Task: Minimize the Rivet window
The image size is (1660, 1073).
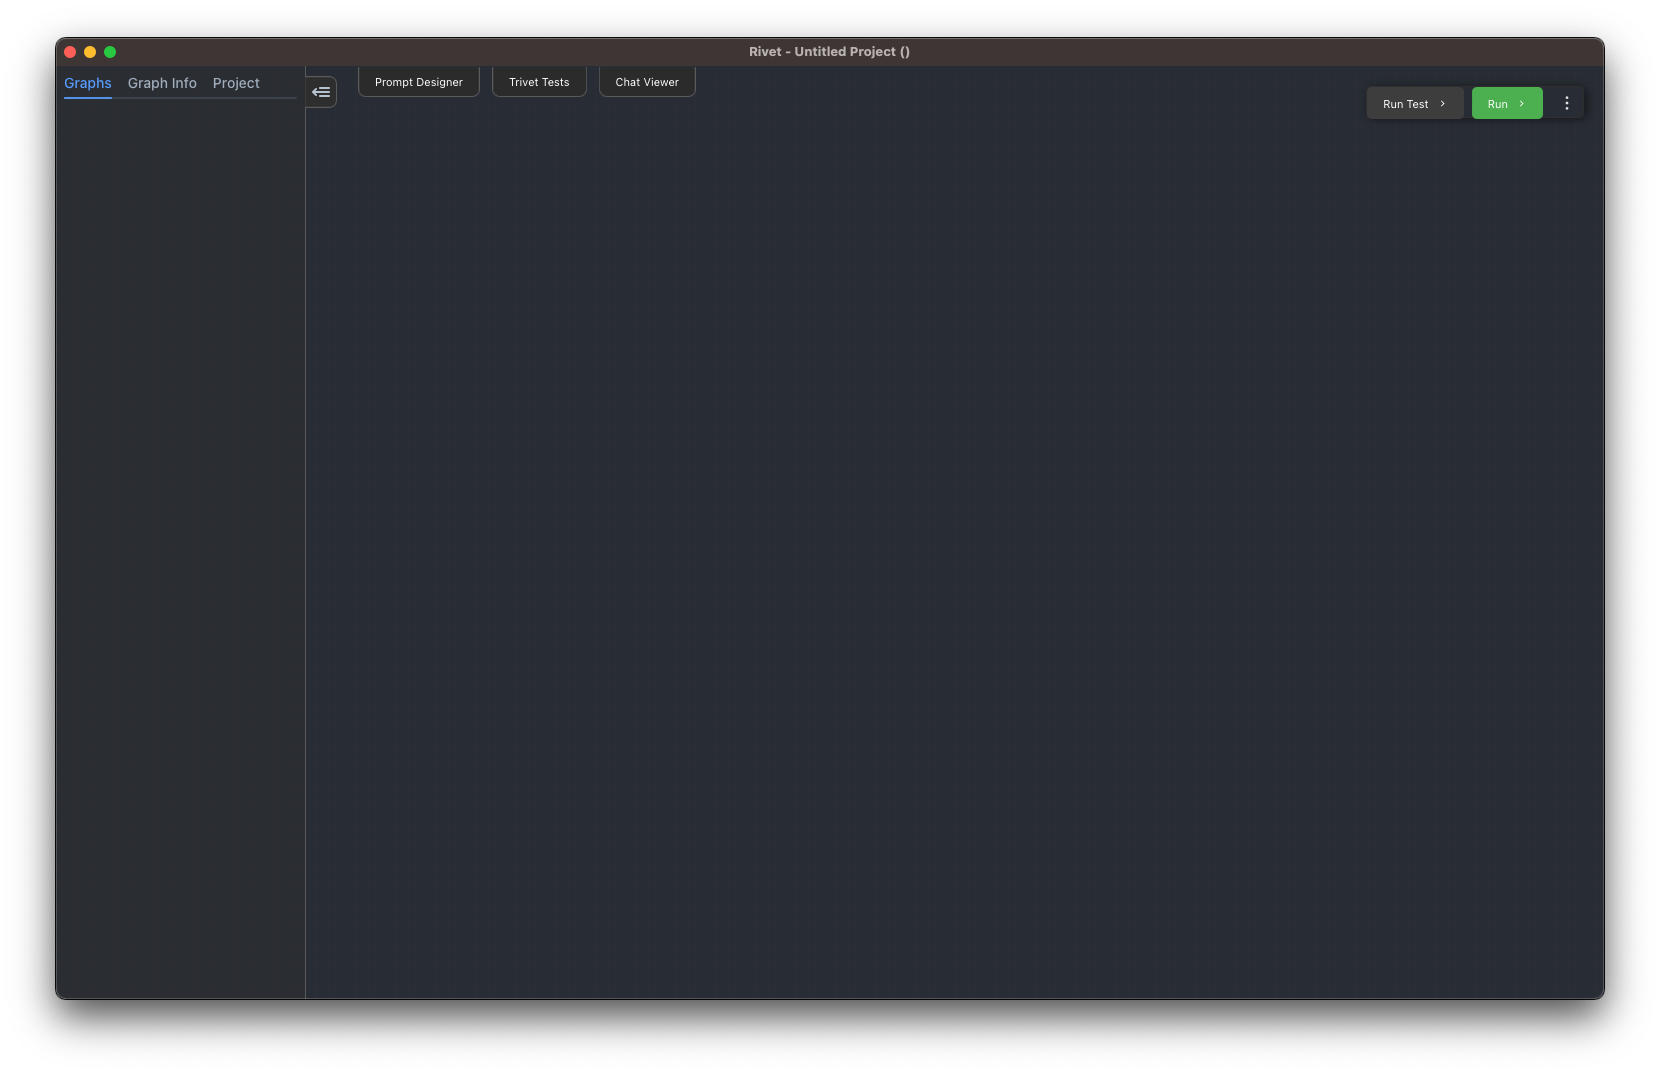Action: coord(90,52)
